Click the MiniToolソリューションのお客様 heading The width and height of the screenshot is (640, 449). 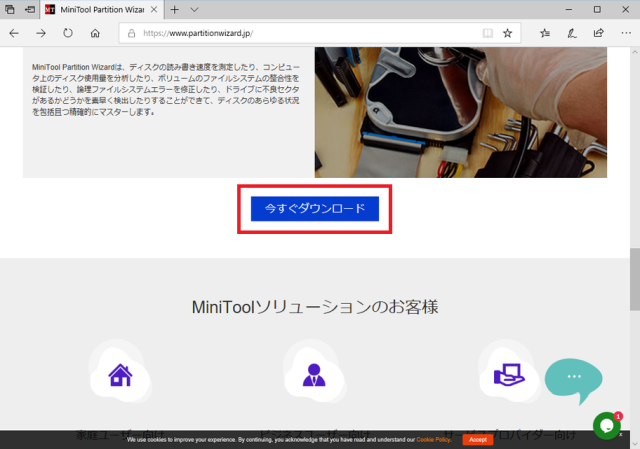pos(315,307)
